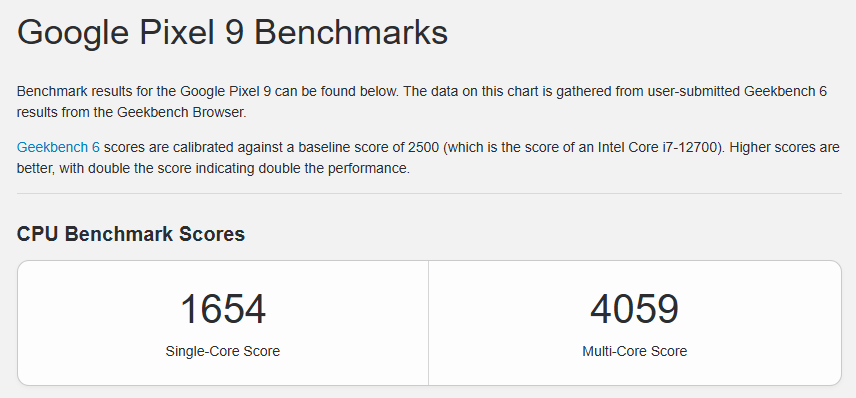Screen dimensions: 856x398
Task: Click the vertical divider between score cards
Action: pos(429,323)
